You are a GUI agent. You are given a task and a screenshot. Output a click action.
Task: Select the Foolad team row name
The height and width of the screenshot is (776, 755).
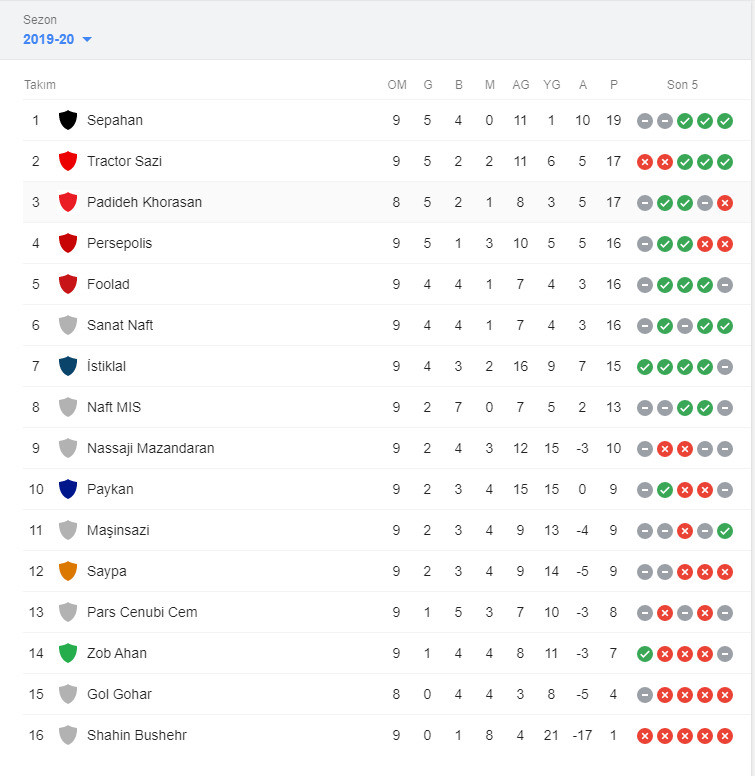[x=108, y=284]
